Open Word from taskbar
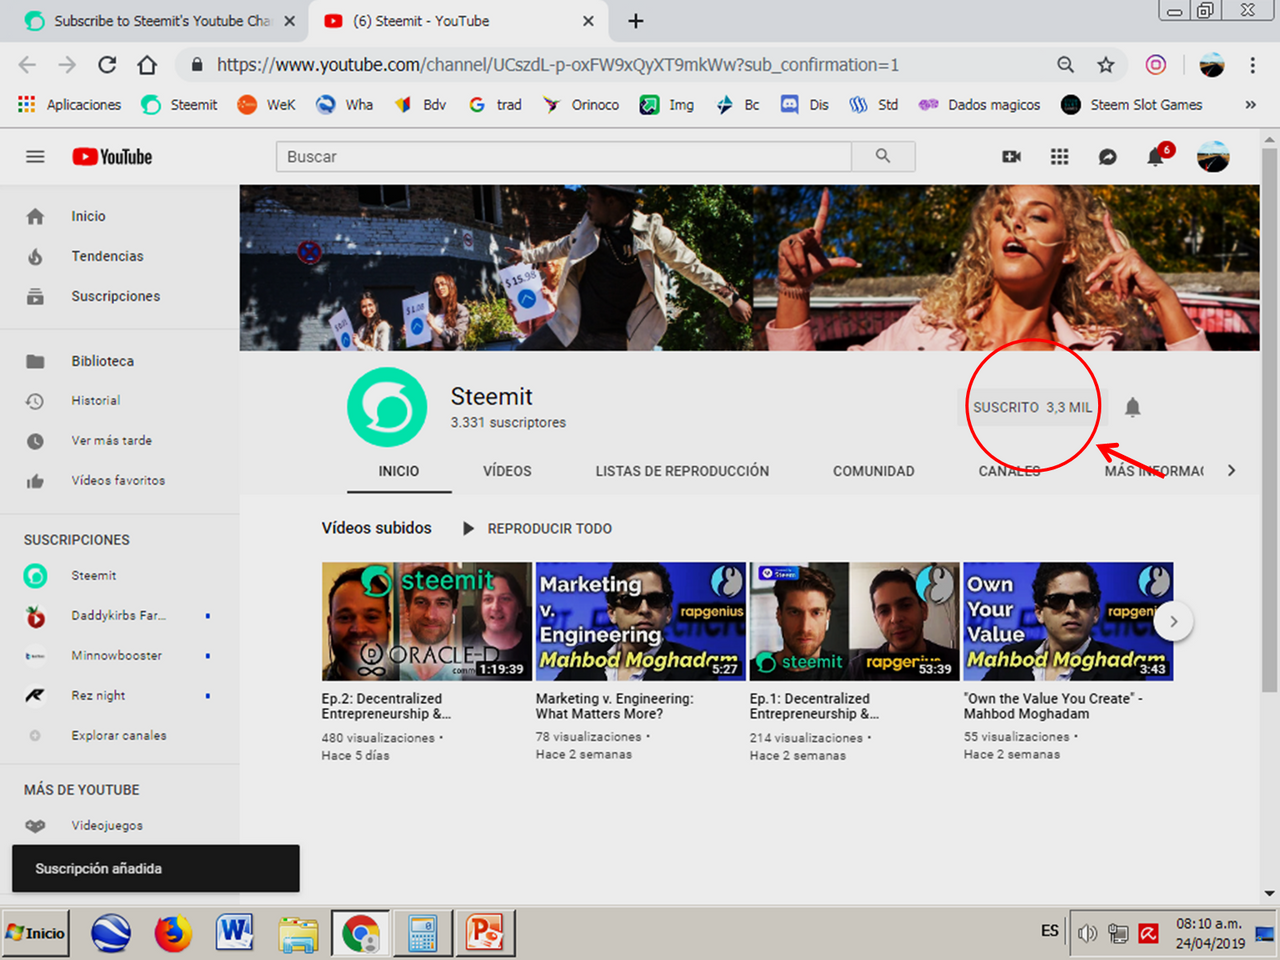This screenshot has height=960, width=1280. point(235,933)
